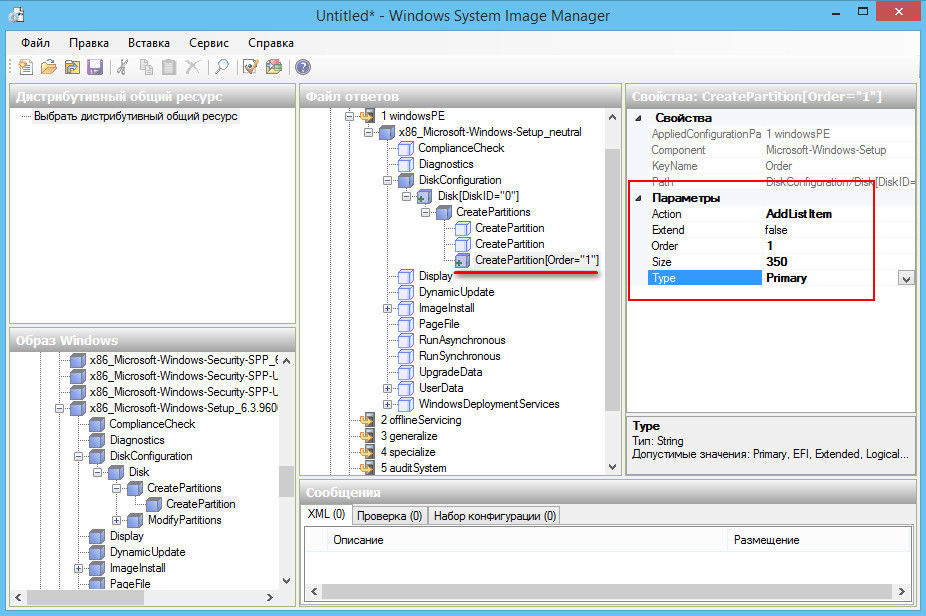Image resolution: width=926 pixels, height=616 pixels.
Task: Switch to the Проверка (0) tab
Action: coord(389,516)
